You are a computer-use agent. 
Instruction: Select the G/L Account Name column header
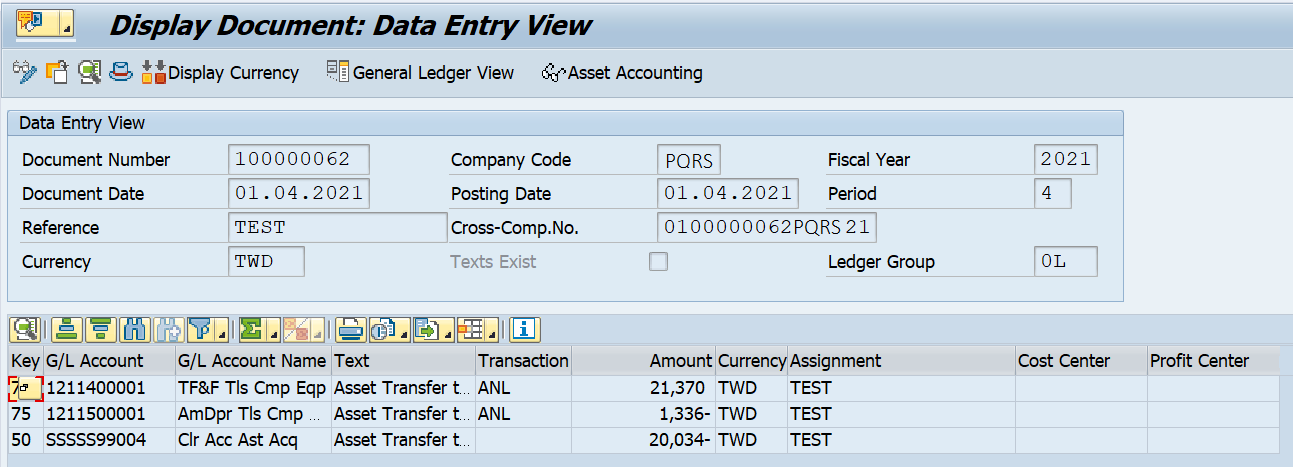point(253,361)
